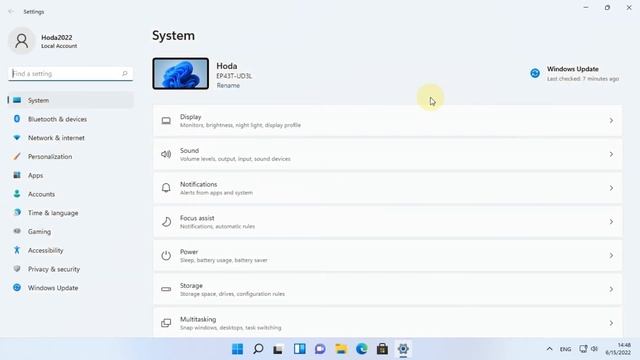The height and width of the screenshot is (360, 640).
Task: Expand the Notifications row chevron
Action: click(x=611, y=188)
